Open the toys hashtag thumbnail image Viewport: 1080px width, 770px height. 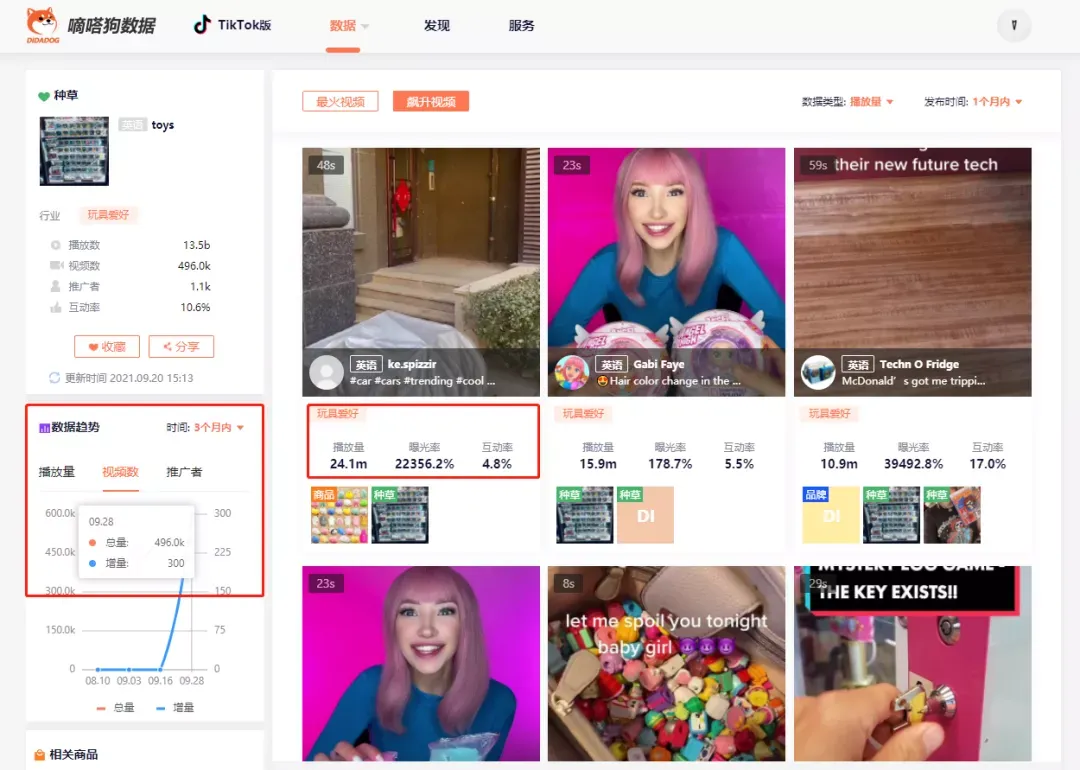[x=74, y=151]
